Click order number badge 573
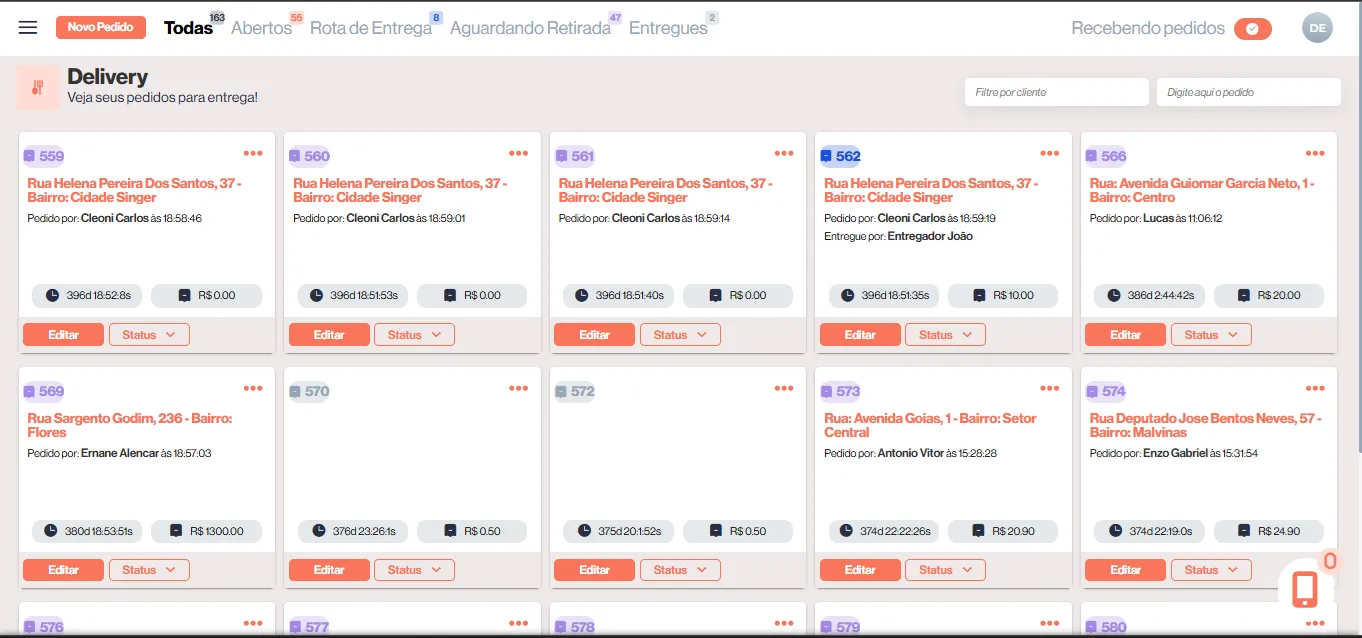 (841, 391)
